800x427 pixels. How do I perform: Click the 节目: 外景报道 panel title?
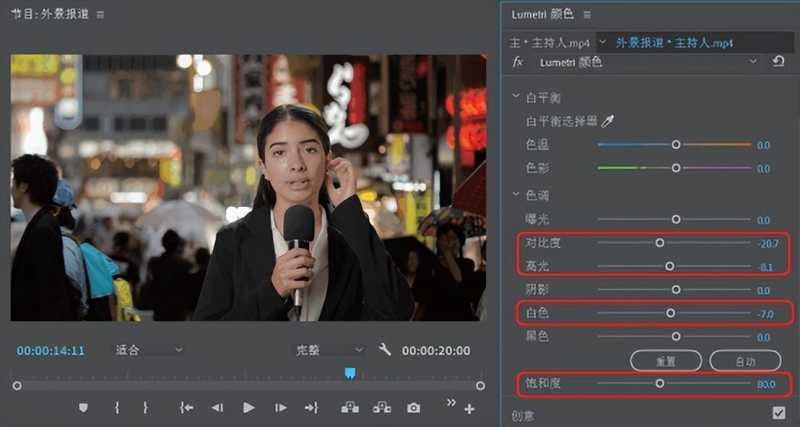(49, 14)
